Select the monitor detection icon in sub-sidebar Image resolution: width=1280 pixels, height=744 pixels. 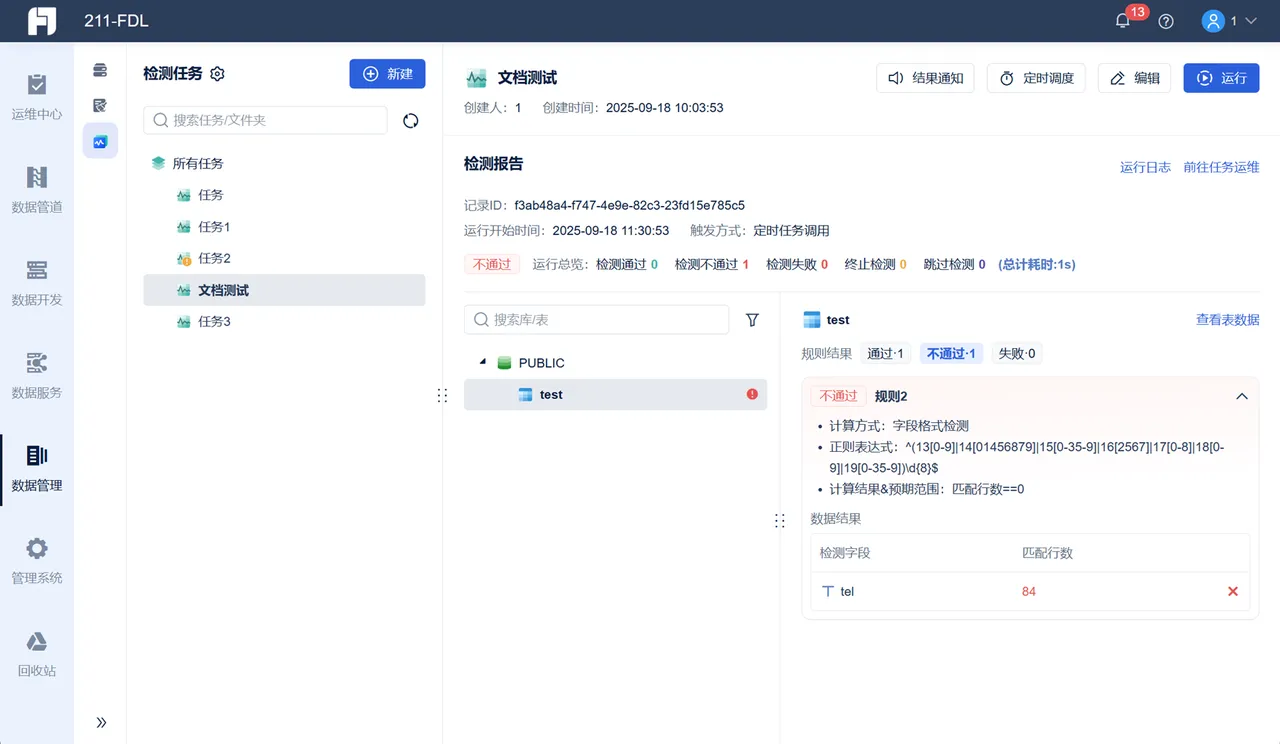click(x=100, y=141)
